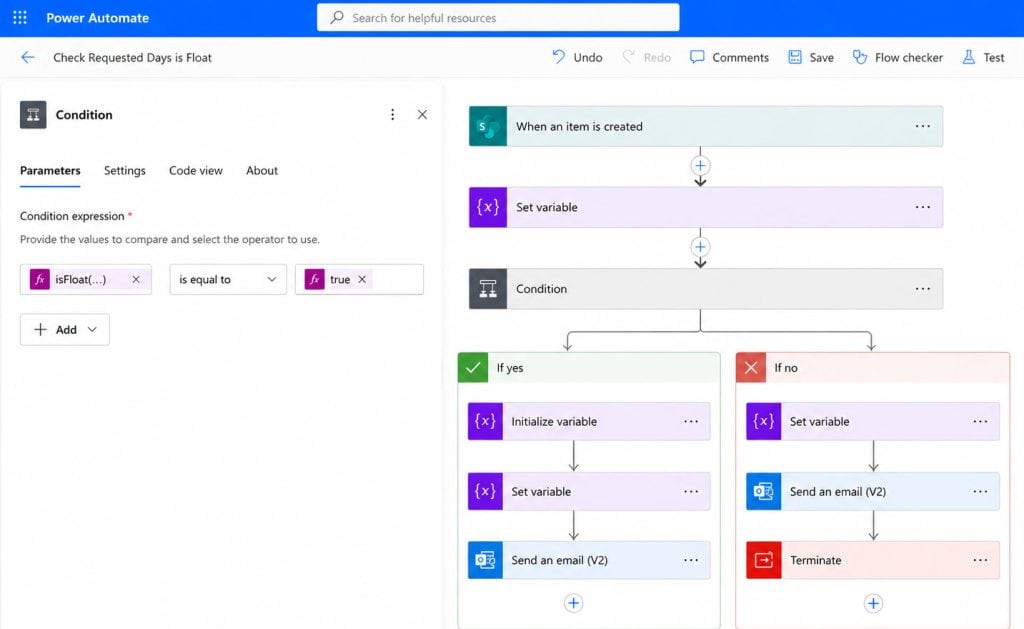Screen dimensions: 1024x629
Task: Insert step after 'When an item is created'
Action: pyautogui.click(x=700, y=166)
